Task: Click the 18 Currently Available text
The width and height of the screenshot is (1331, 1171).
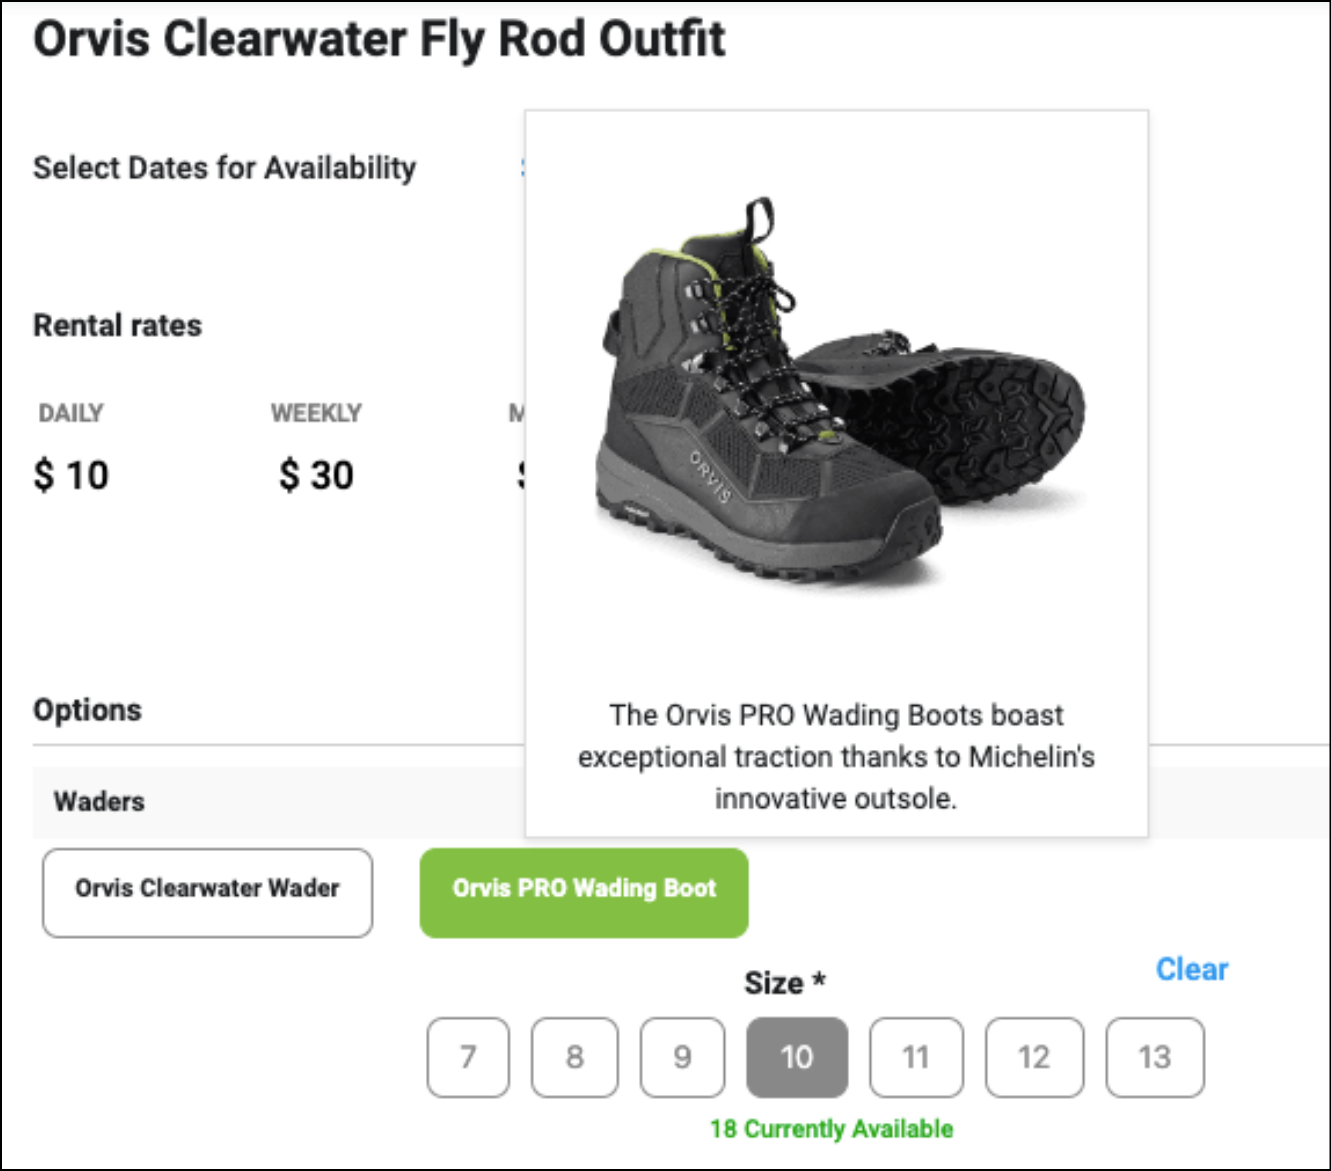Action: click(831, 1129)
